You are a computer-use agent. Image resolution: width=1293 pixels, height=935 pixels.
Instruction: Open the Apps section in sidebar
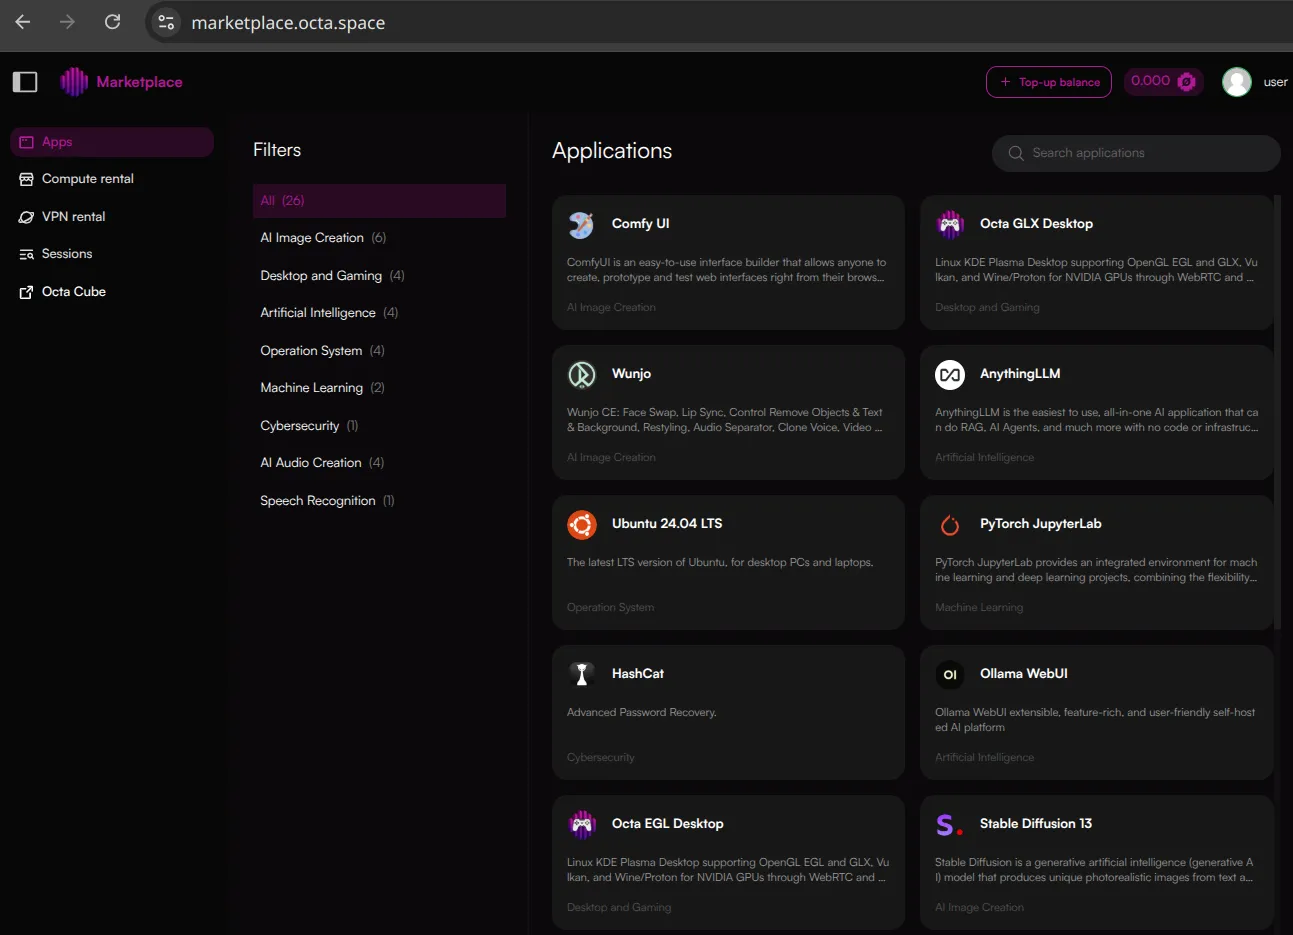click(112, 142)
